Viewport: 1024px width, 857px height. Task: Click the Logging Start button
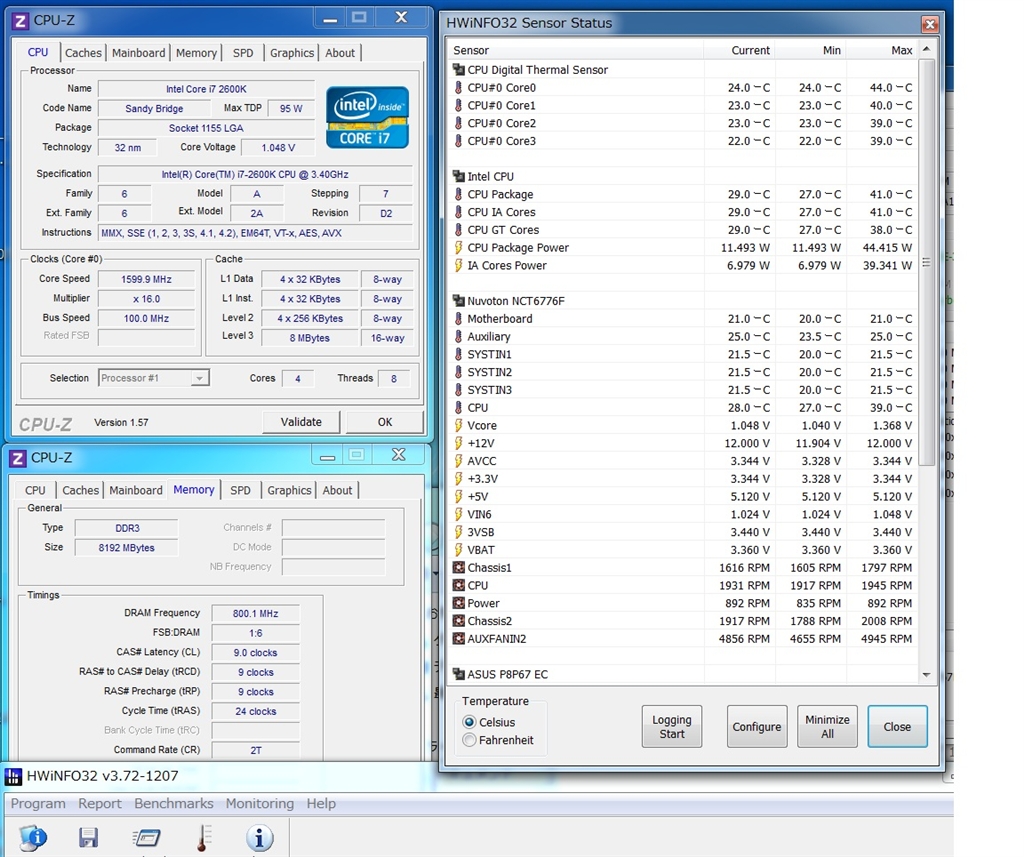coord(672,727)
